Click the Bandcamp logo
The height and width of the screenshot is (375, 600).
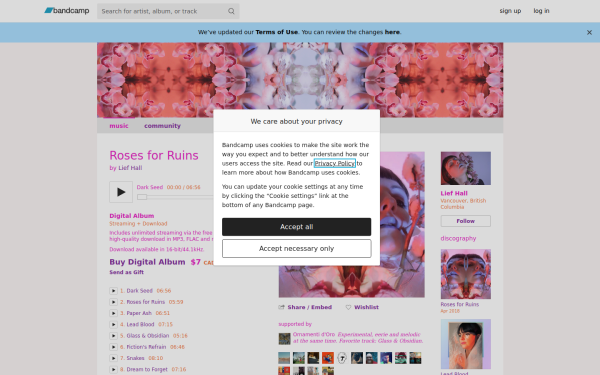[67, 11]
